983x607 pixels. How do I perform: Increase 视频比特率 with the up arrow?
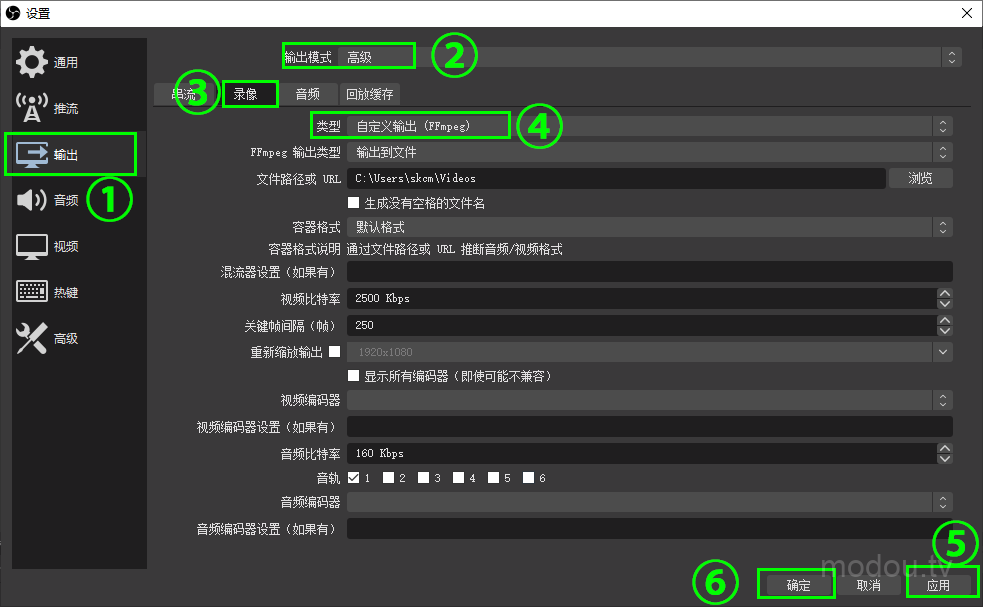point(945,293)
